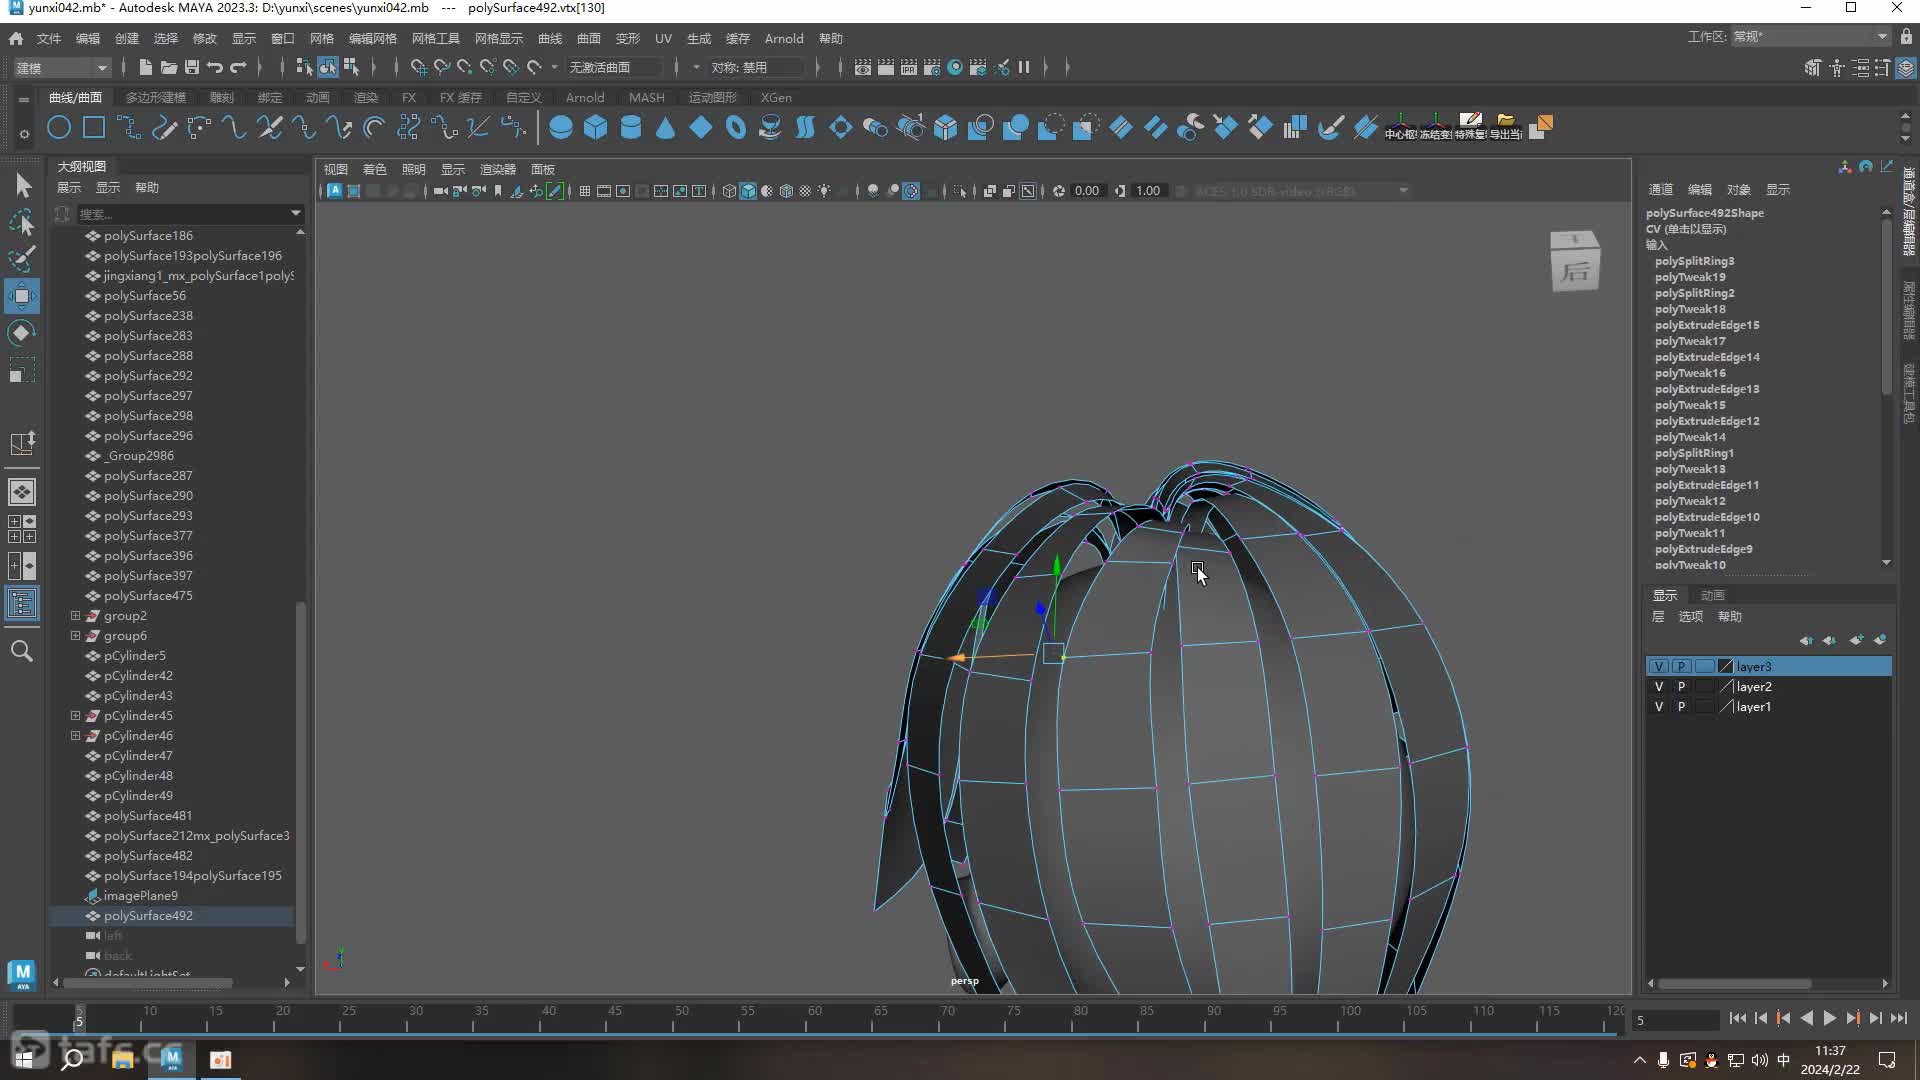Open the 无激活曲面 live surface field
The height and width of the screenshot is (1080, 1920).
coord(614,67)
